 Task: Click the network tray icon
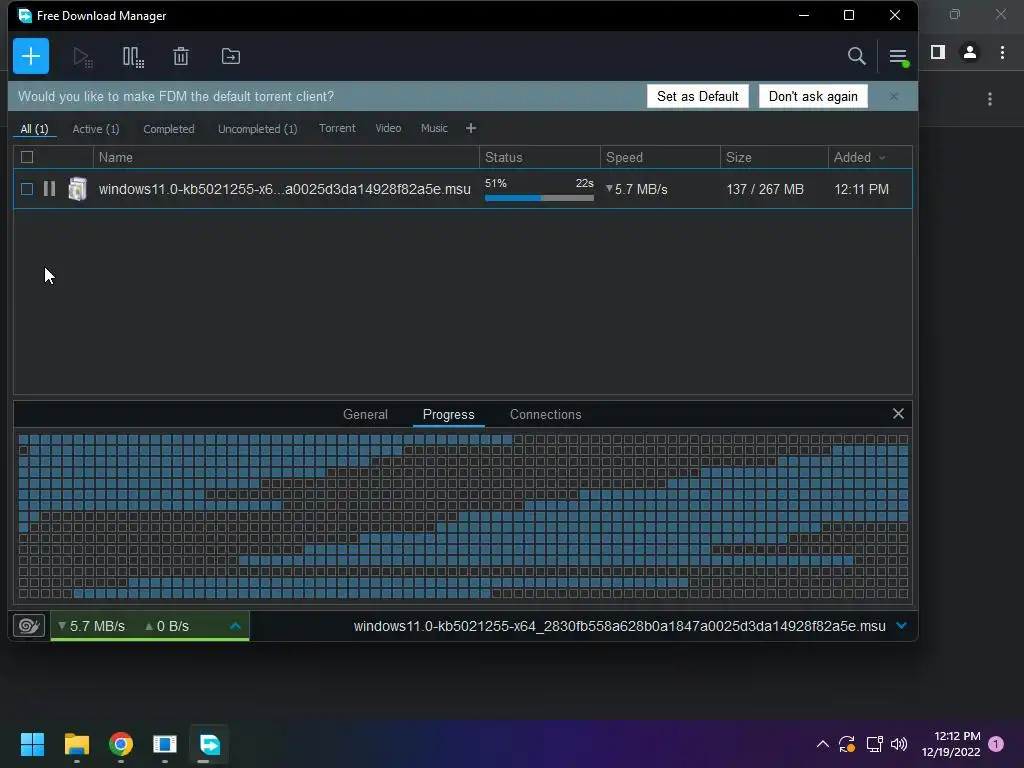pos(874,744)
